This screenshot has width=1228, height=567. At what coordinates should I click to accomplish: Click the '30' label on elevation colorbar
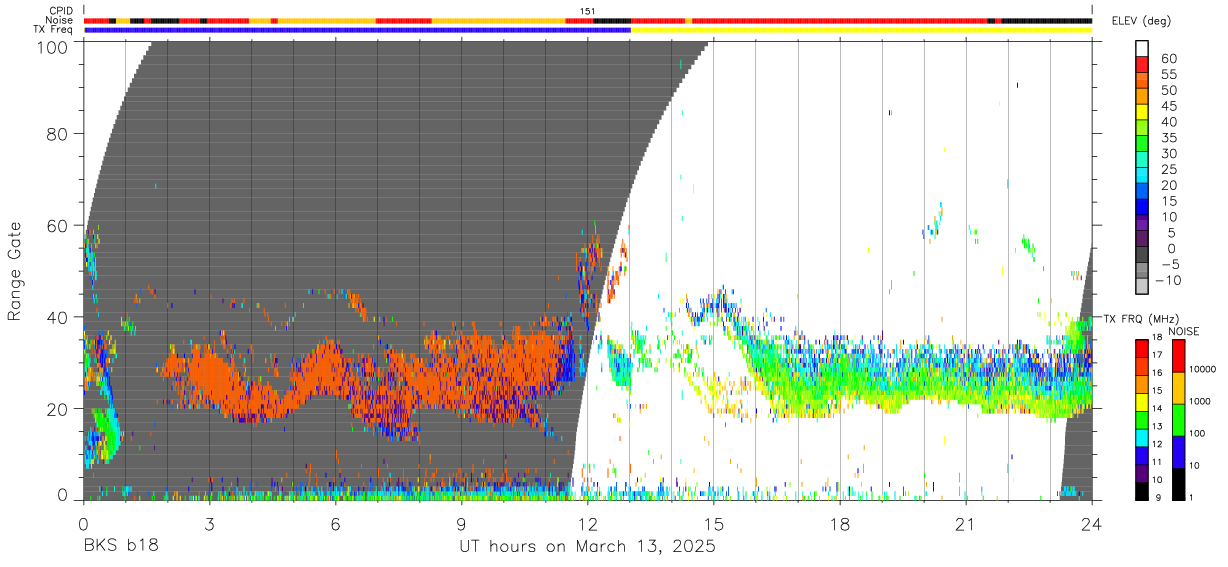click(1168, 153)
